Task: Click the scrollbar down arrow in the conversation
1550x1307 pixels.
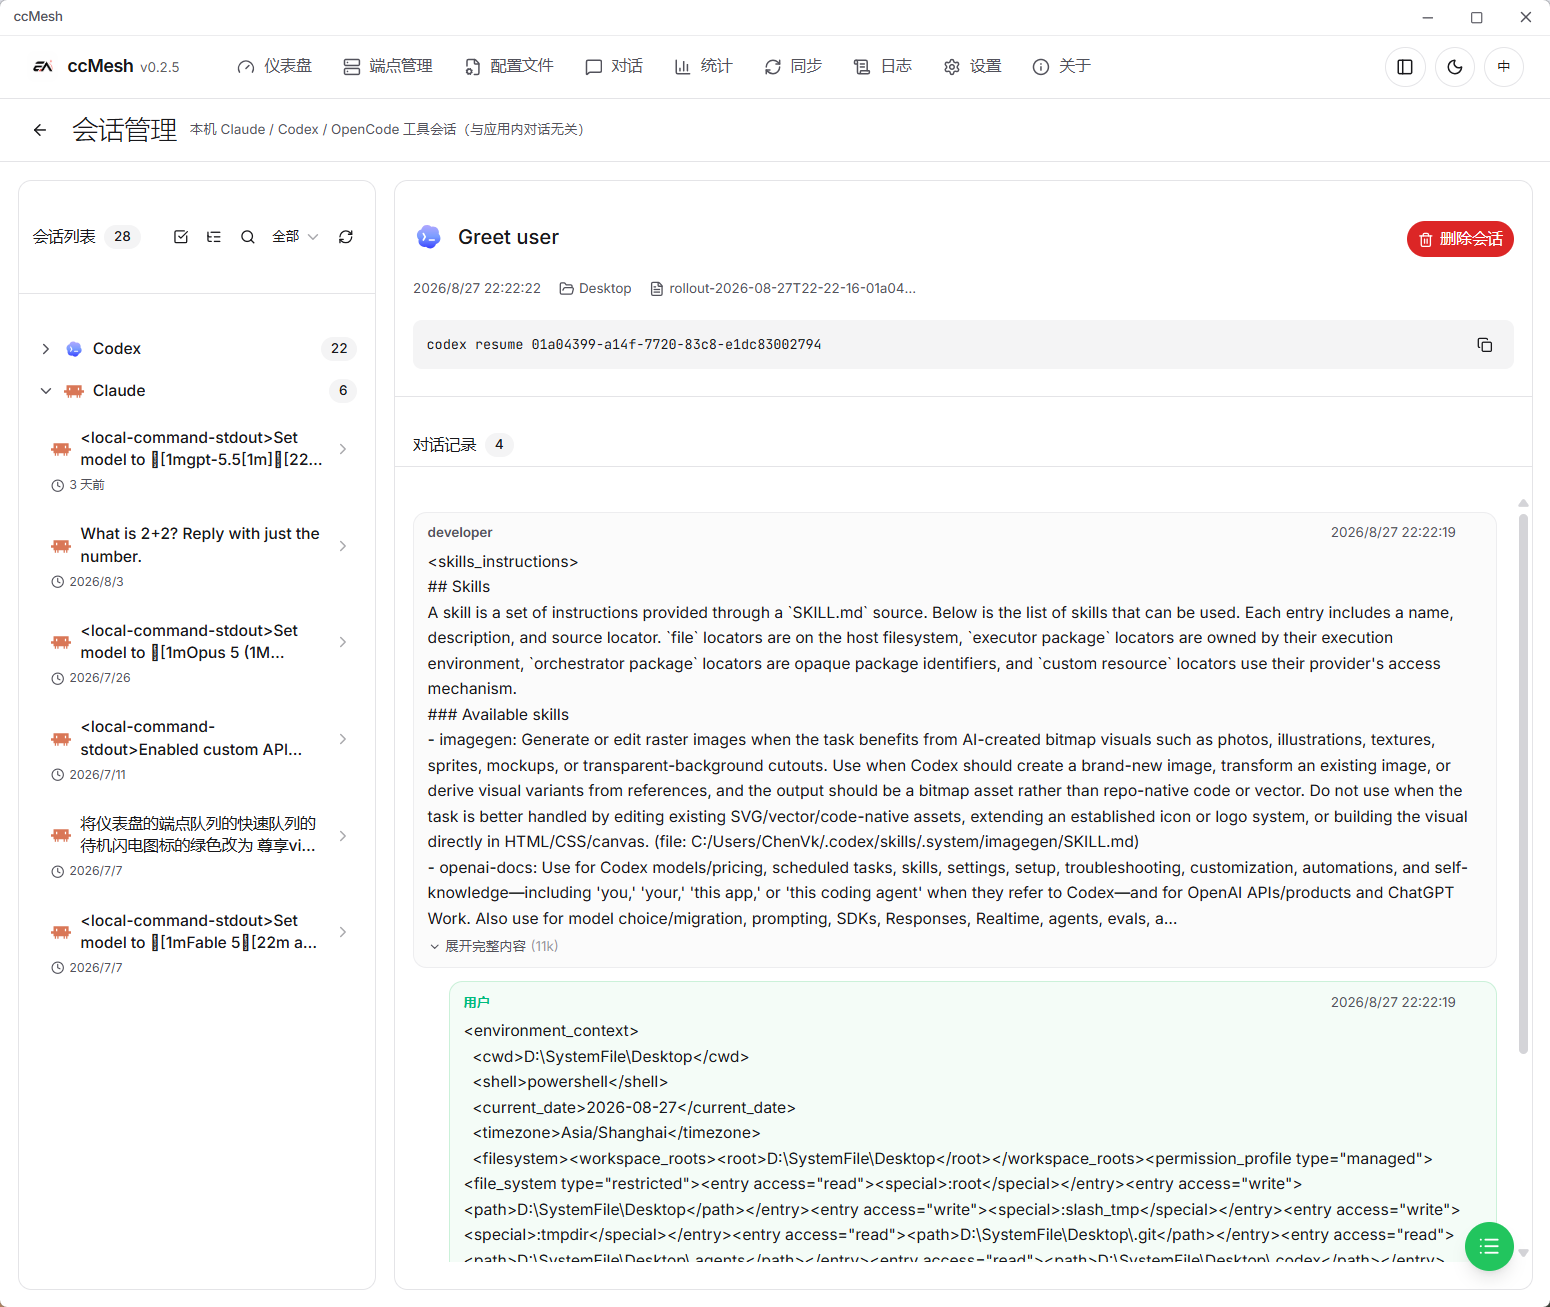Action: click(x=1523, y=1252)
